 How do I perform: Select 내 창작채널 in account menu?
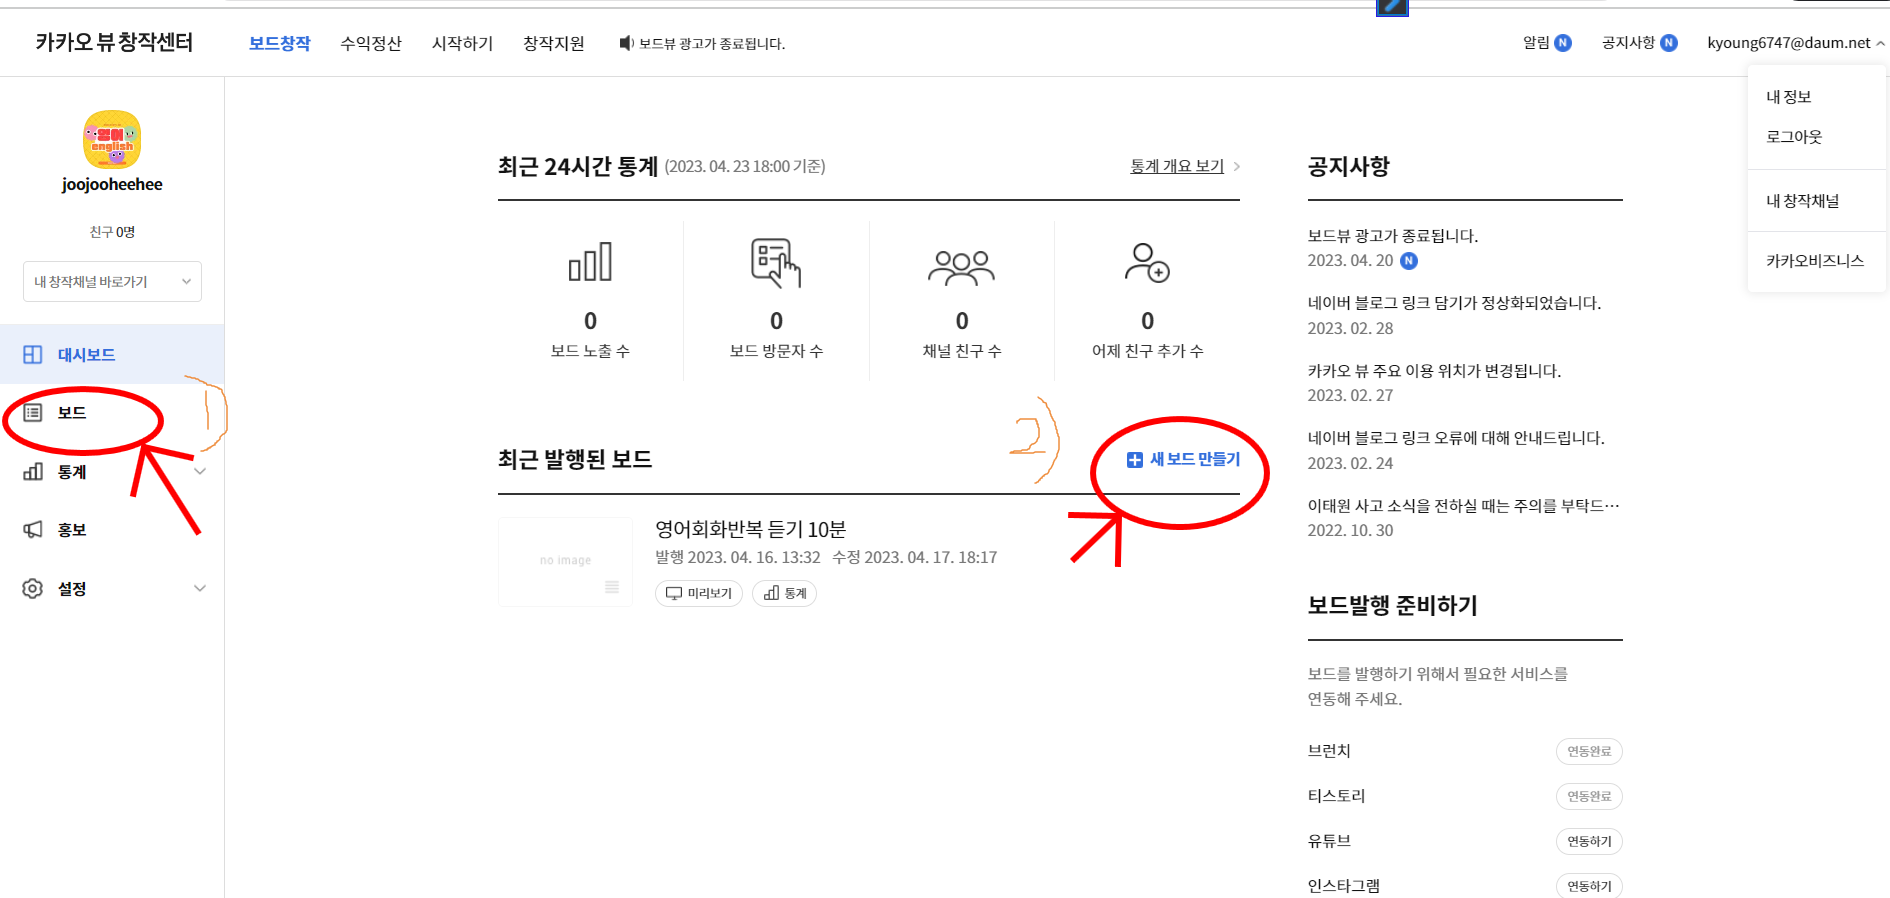1803,201
